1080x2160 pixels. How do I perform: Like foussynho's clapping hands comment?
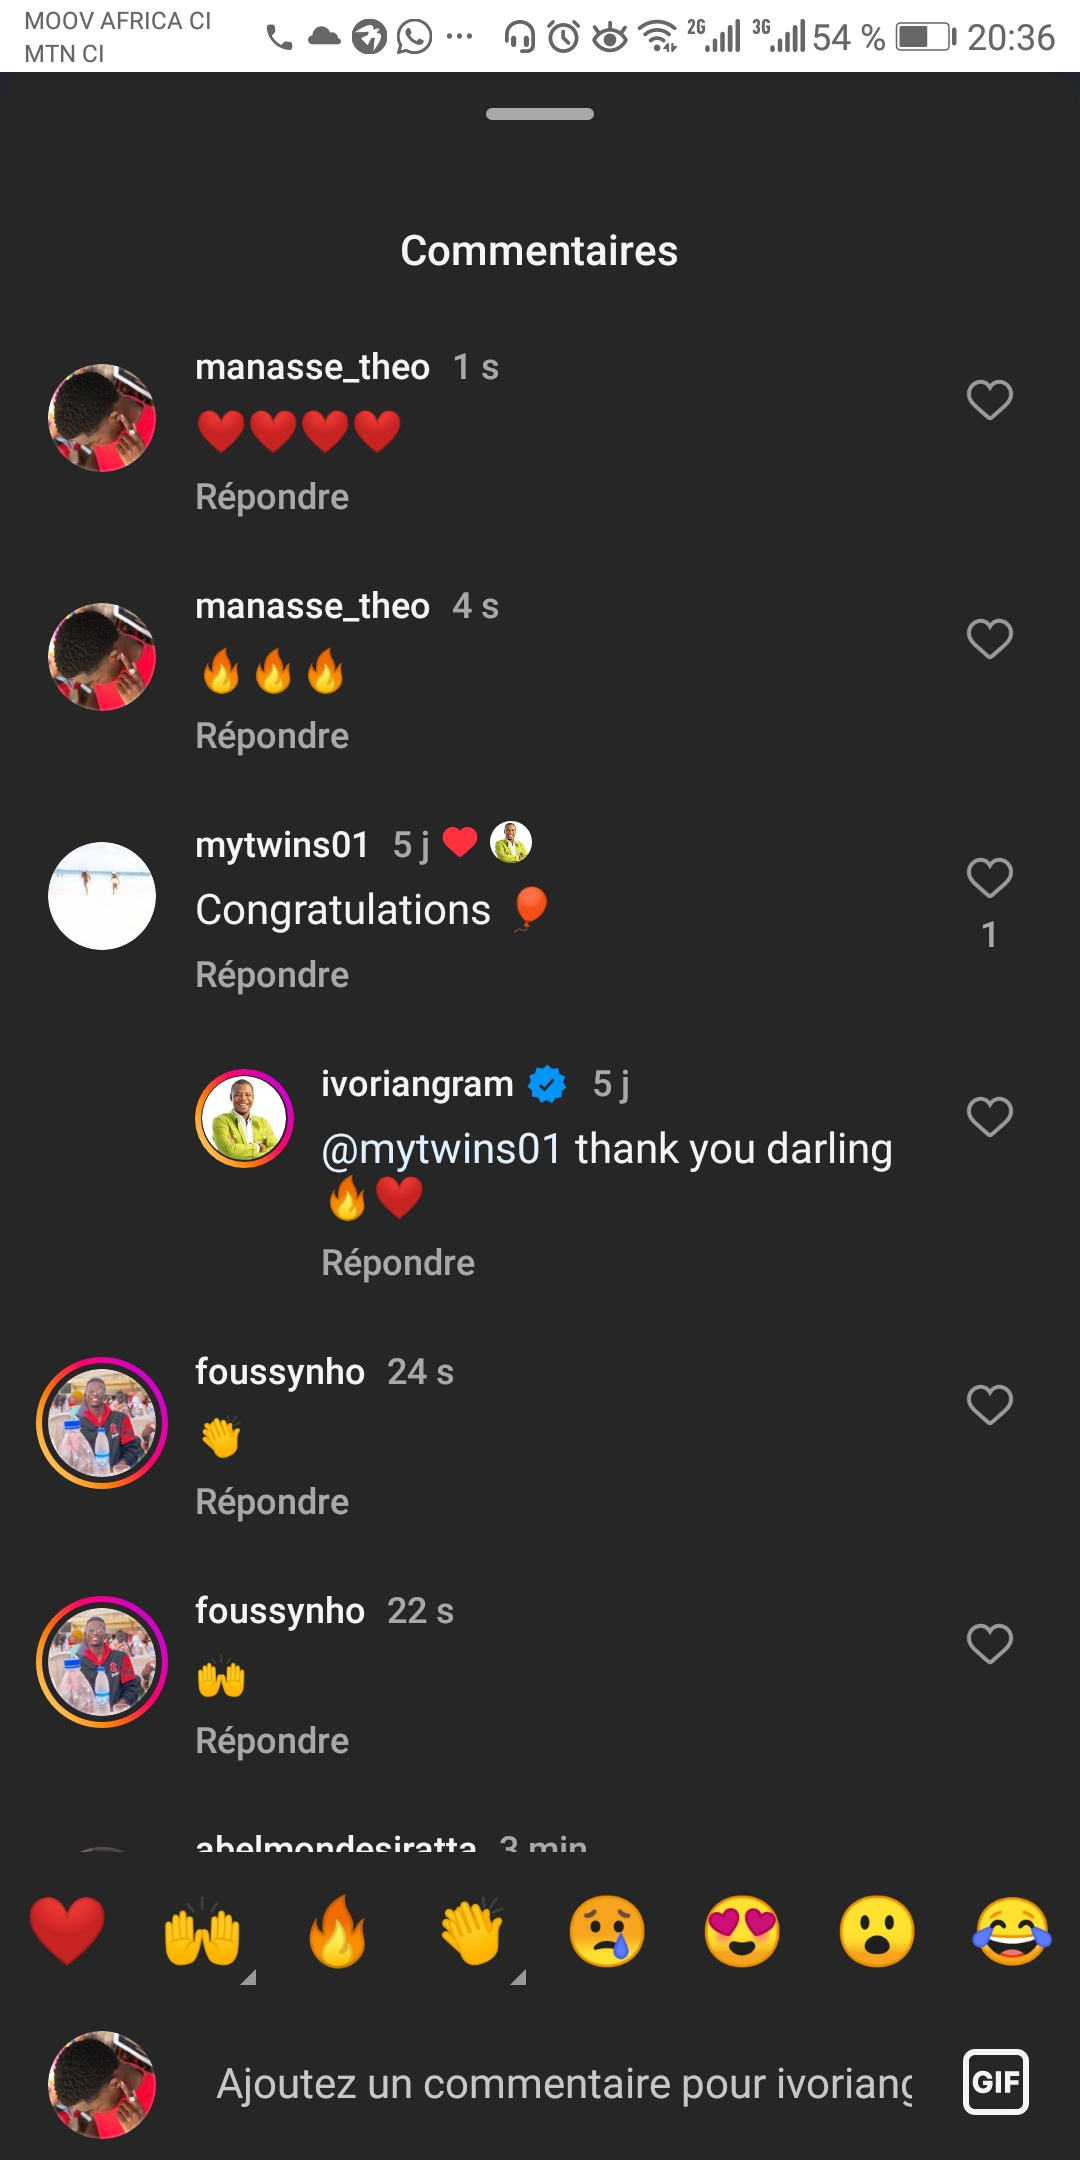tap(989, 1405)
